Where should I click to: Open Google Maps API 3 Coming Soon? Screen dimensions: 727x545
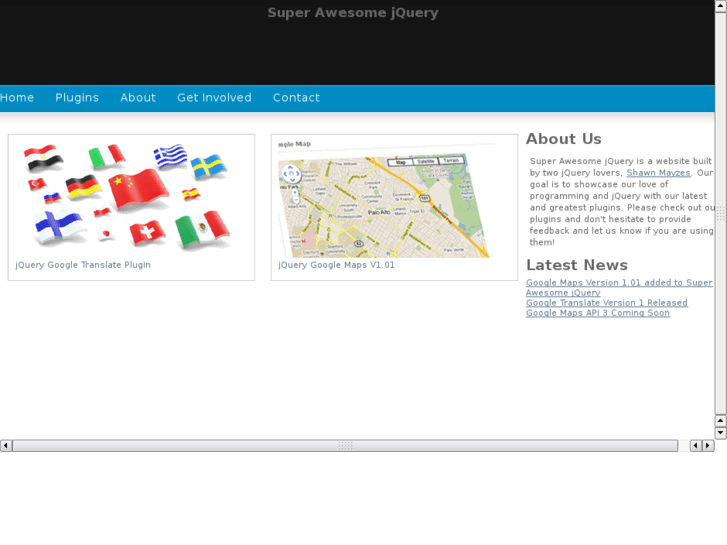[x=597, y=313]
